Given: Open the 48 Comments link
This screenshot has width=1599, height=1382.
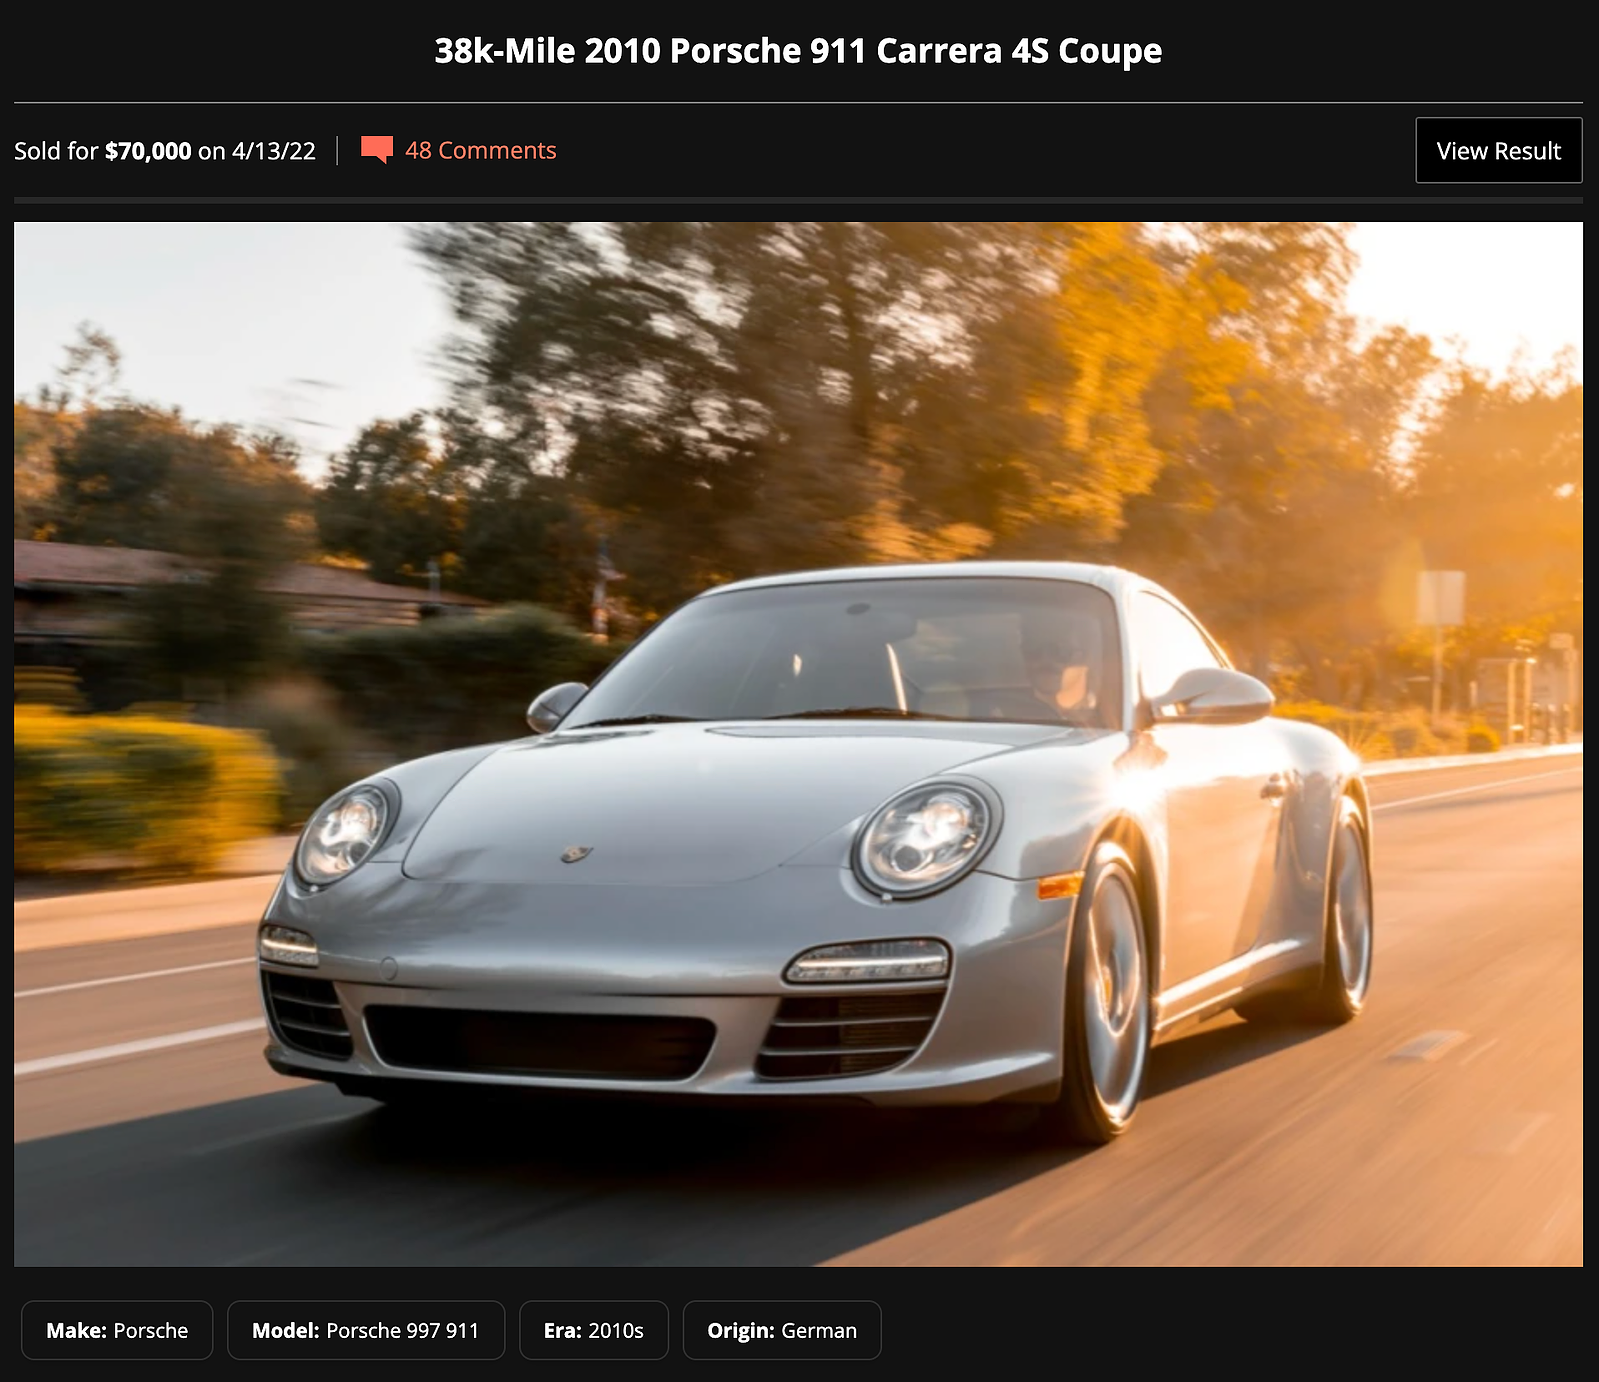Looking at the screenshot, I should tap(480, 150).
